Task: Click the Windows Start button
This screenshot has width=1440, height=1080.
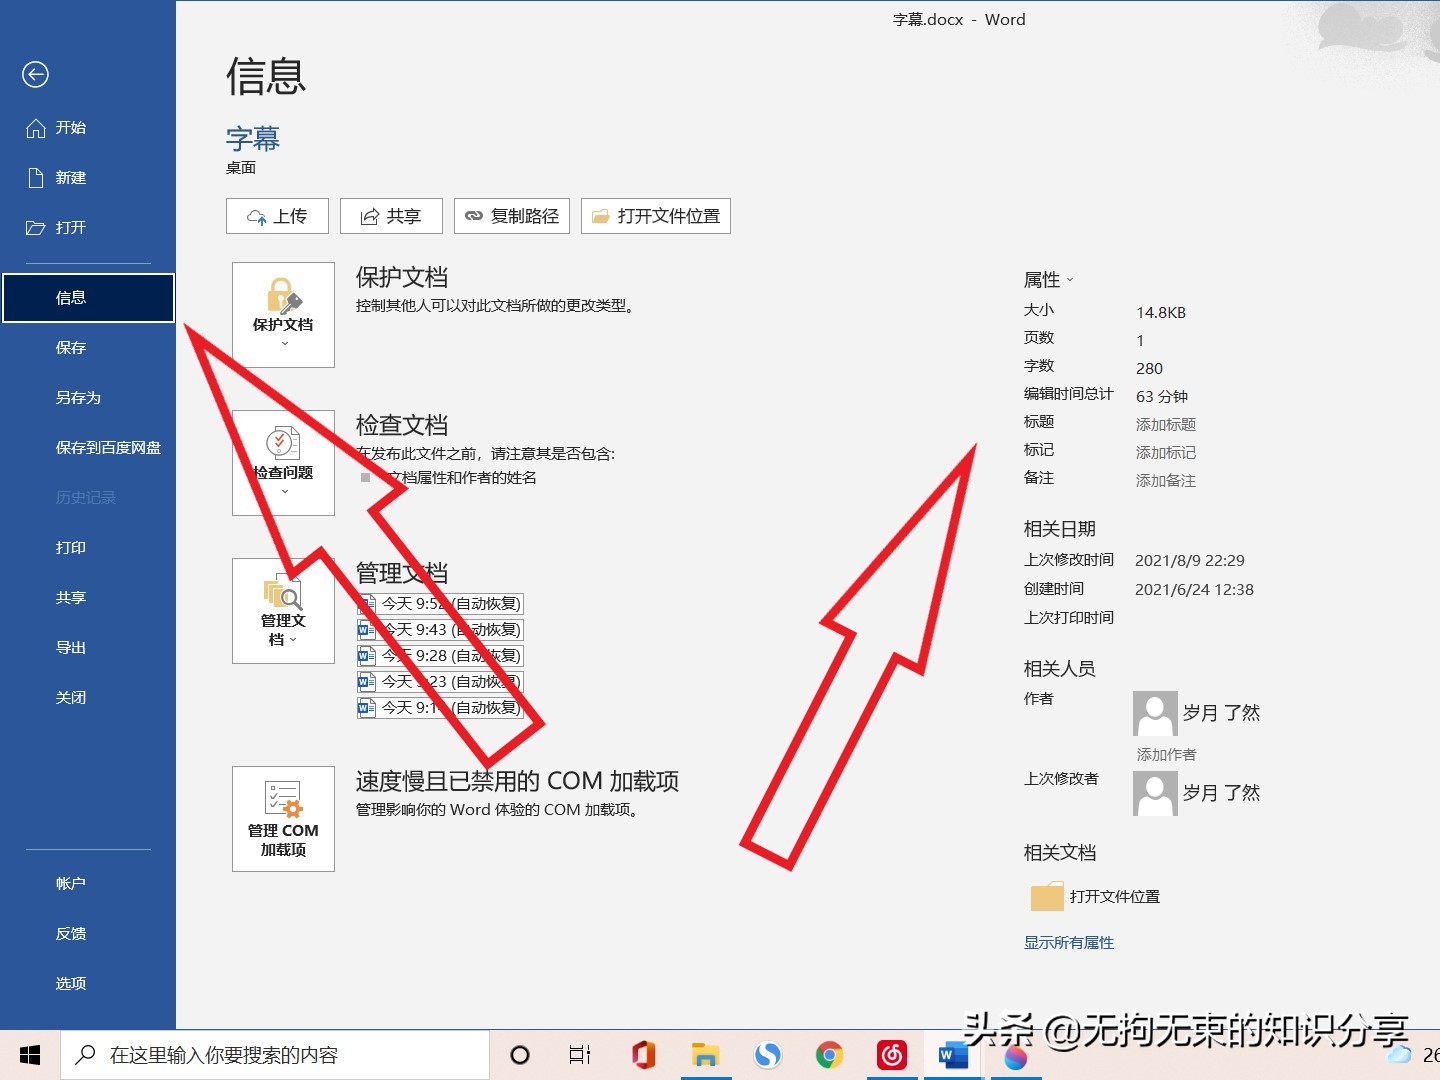Action: (x=30, y=1055)
